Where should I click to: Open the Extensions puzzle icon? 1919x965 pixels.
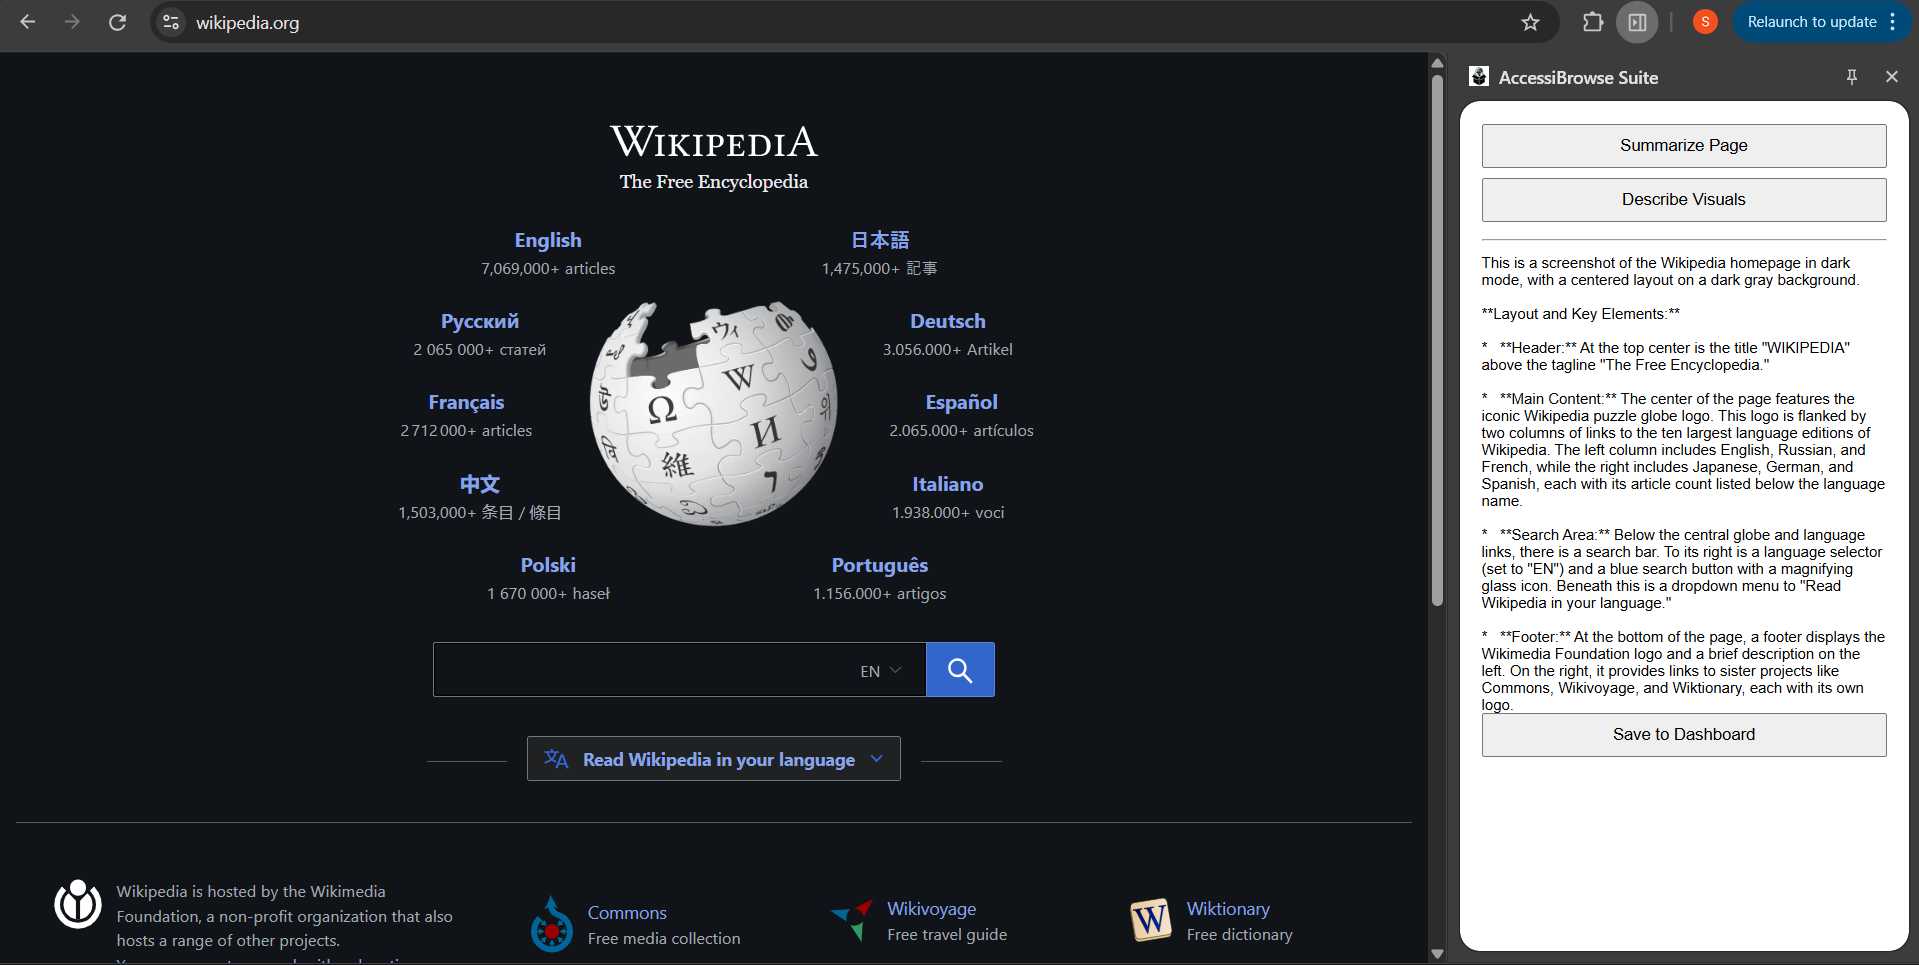click(x=1593, y=22)
